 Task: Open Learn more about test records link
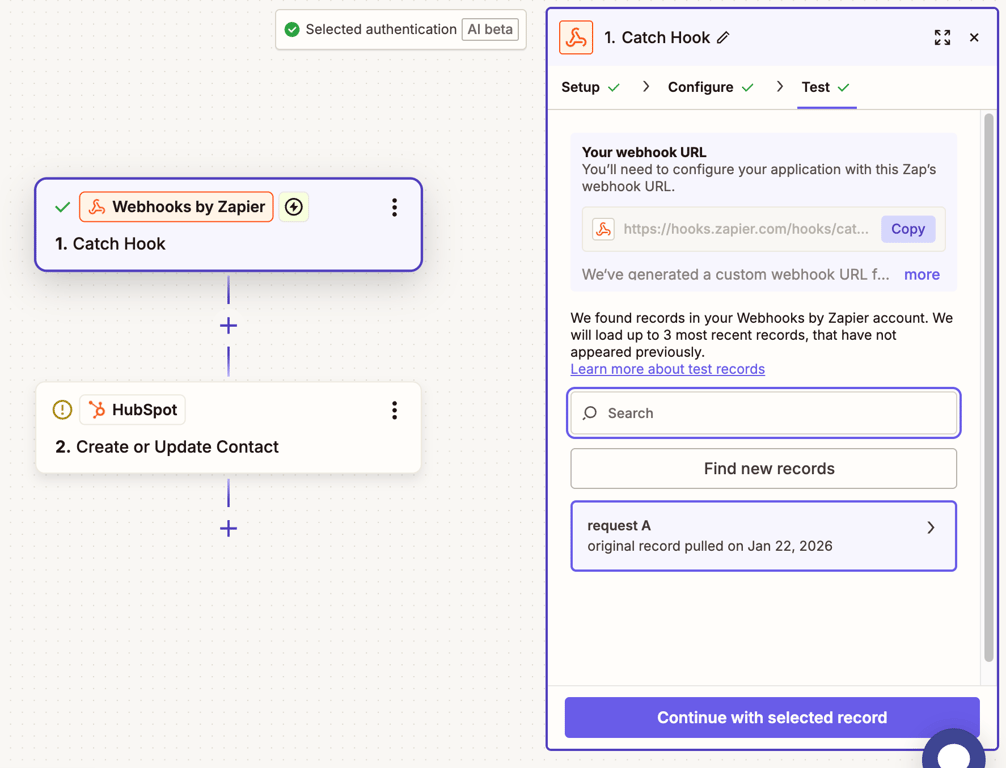click(x=667, y=369)
